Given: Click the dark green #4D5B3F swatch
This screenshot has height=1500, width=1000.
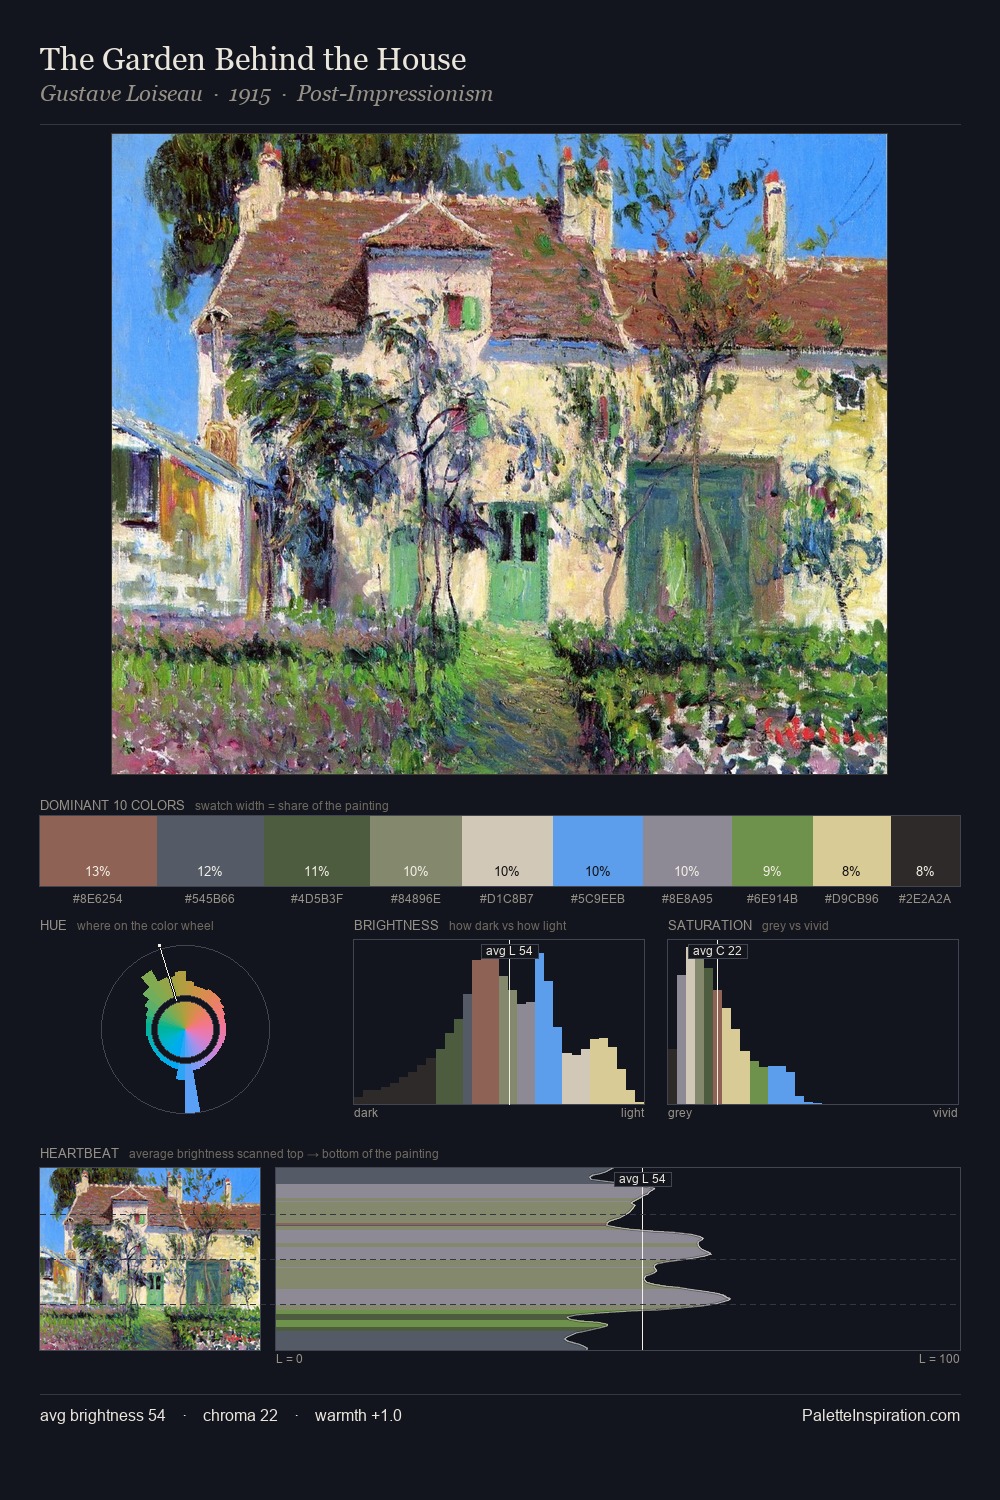Looking at the screenshot, I should (x=317, y=851).
